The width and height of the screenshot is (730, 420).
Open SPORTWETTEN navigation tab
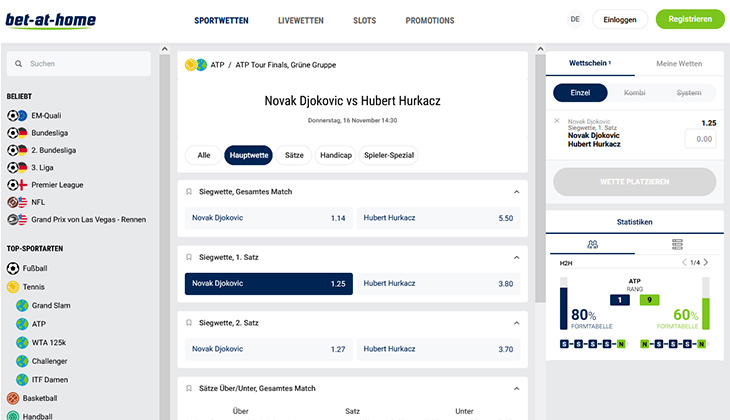pos(221,20)
